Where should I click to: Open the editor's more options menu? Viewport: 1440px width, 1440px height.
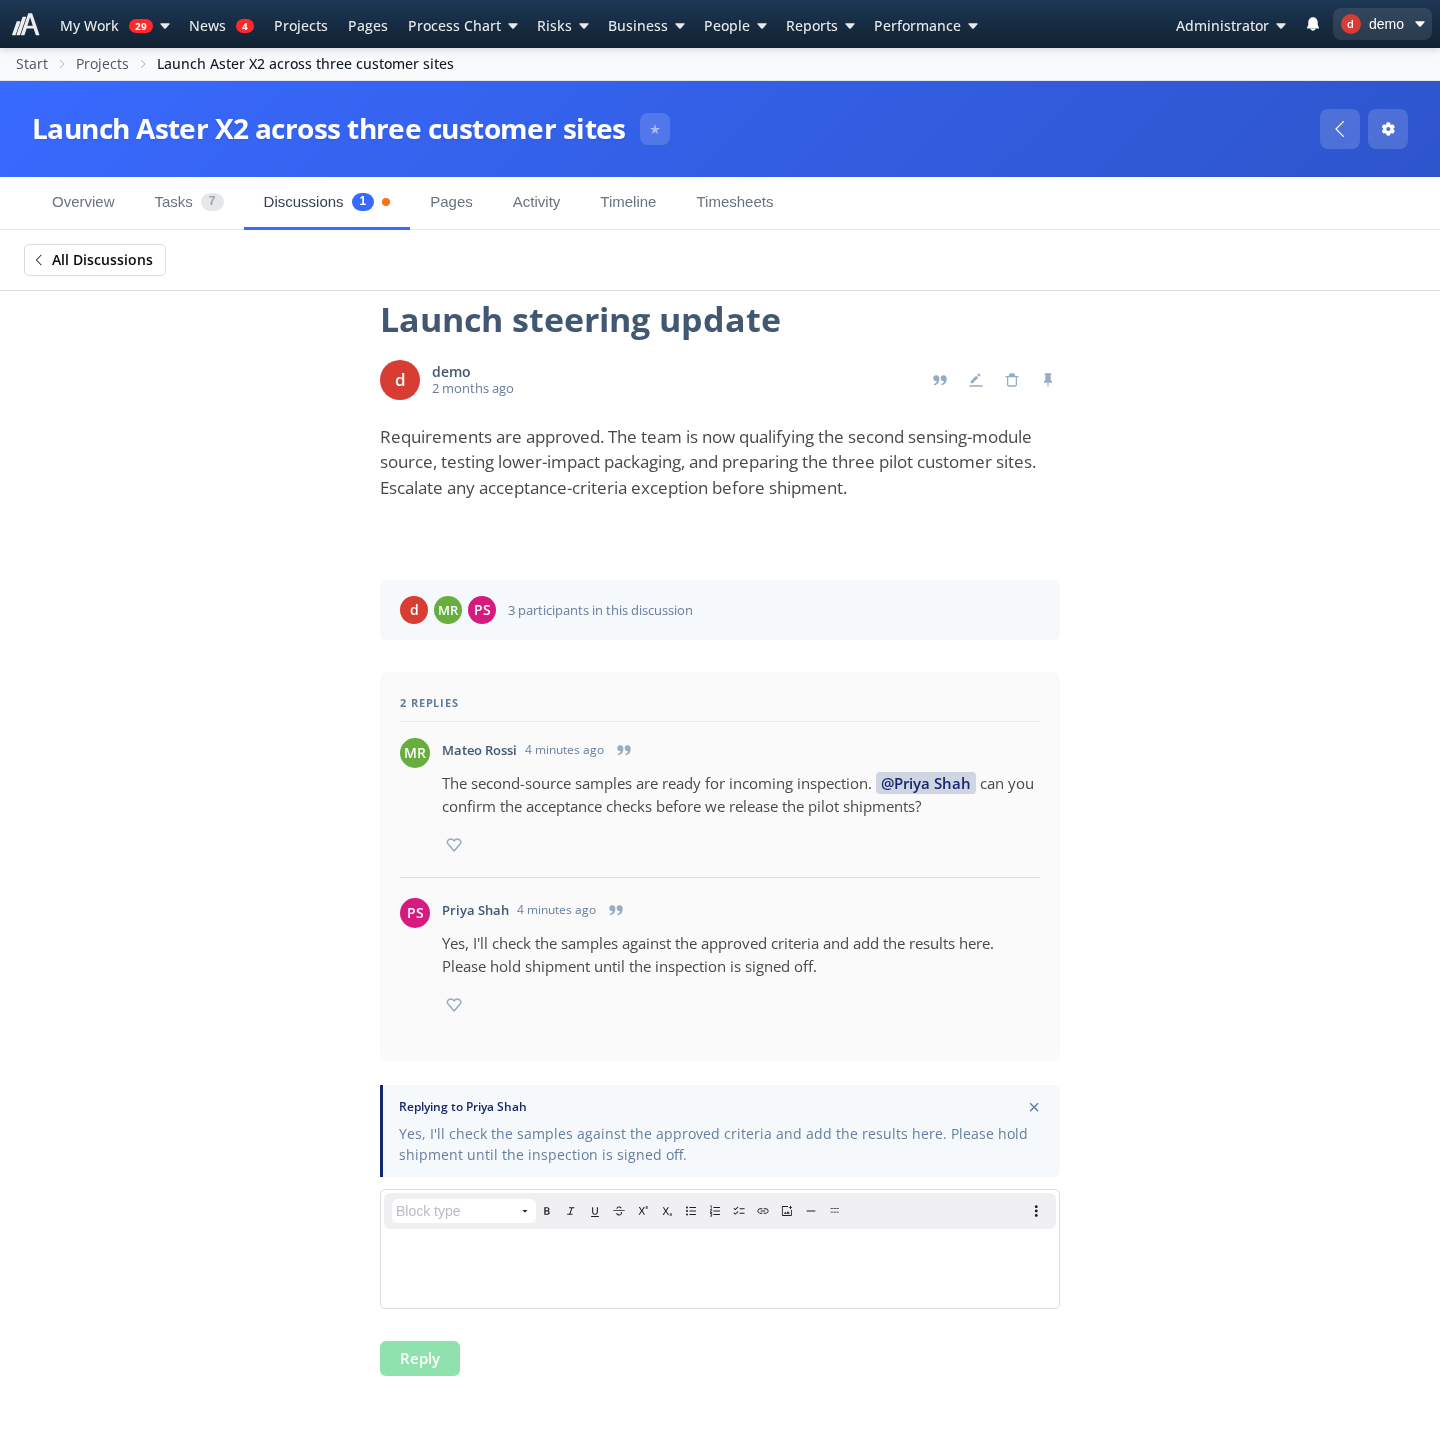click(1036, 1211)
